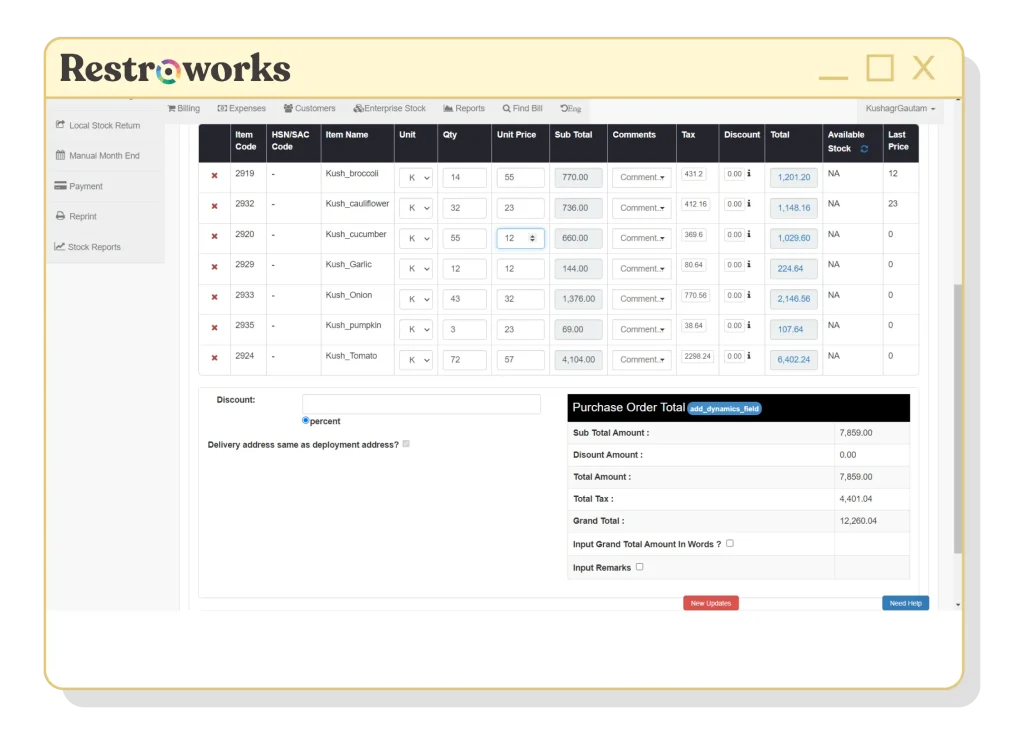Screen dimensions: 1024x756
Task: Open the Unit dropdown for Kush_Tomato
Action: click(x=415, y=359)
